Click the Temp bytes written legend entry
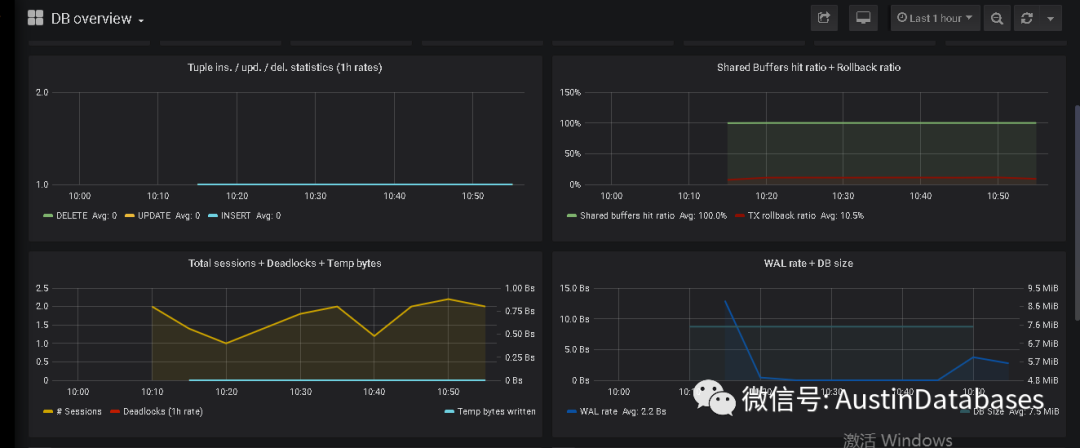Viewport: 1080px width, 448px height. coord(494,411)
